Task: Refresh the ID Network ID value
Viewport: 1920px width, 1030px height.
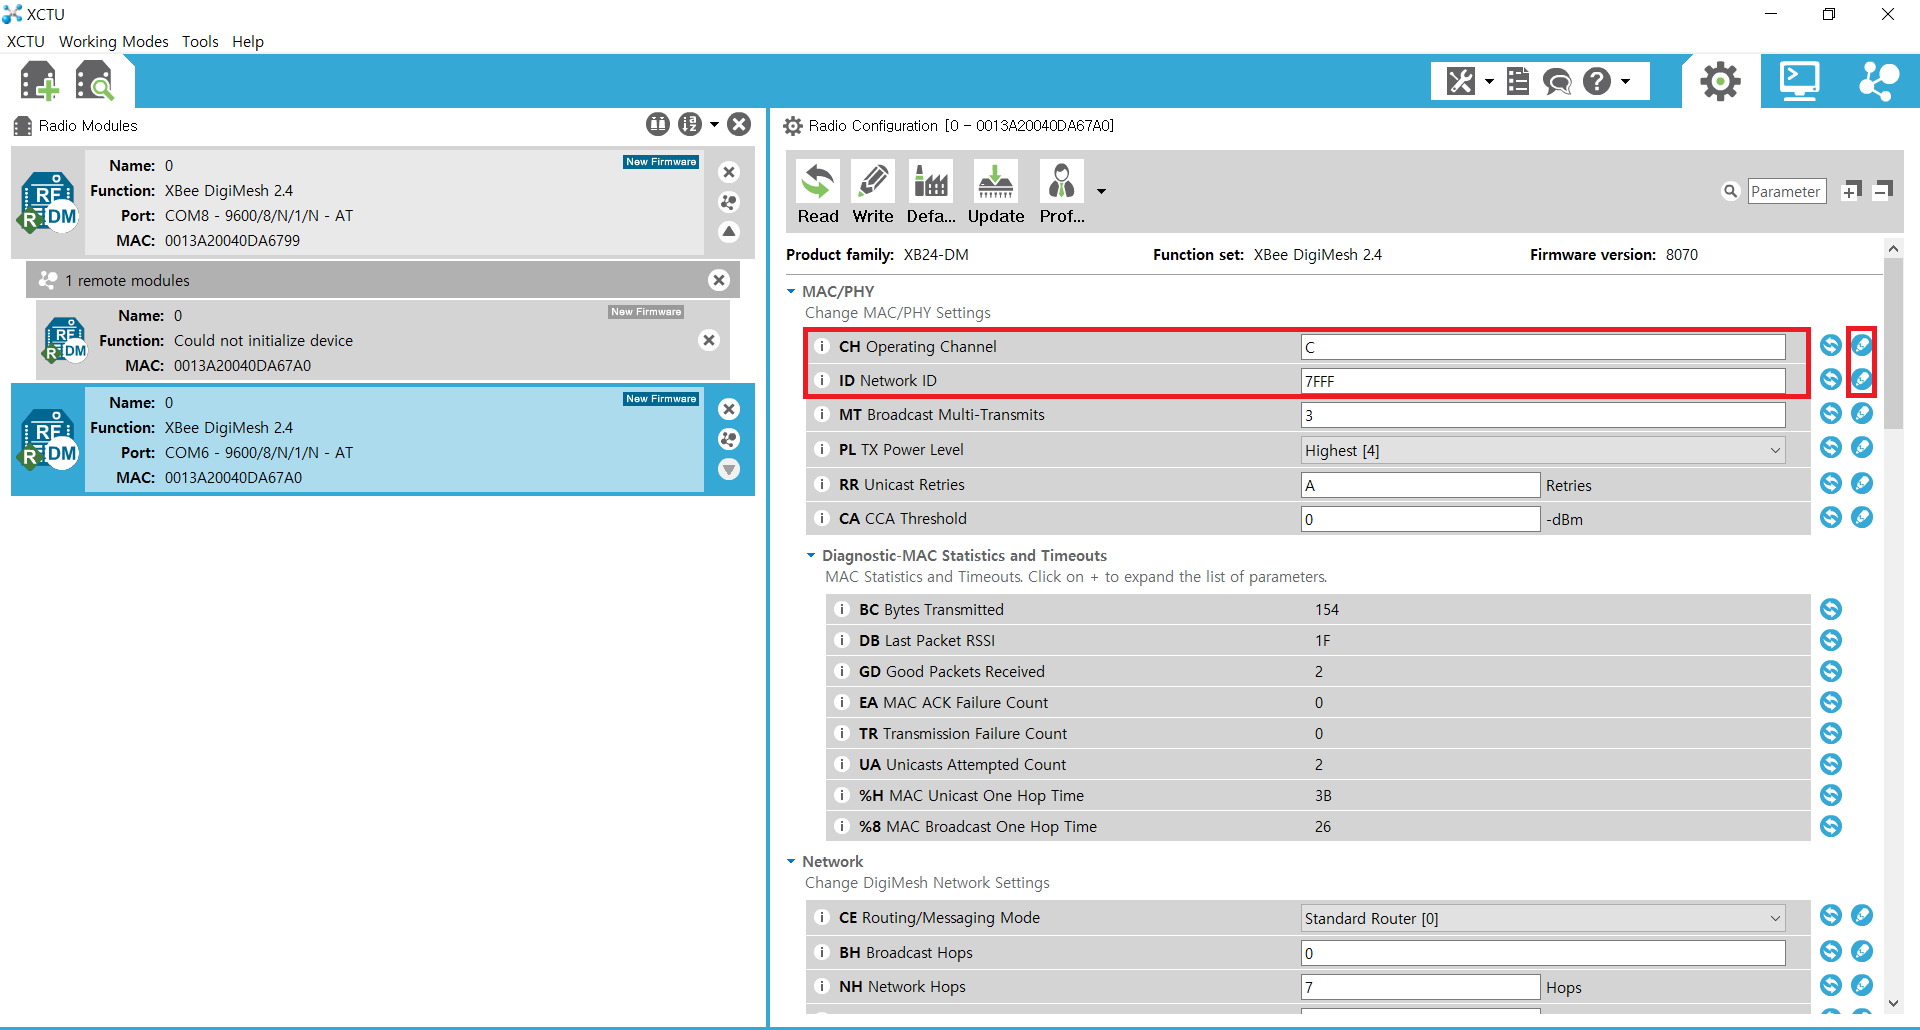Action: 1830,379
